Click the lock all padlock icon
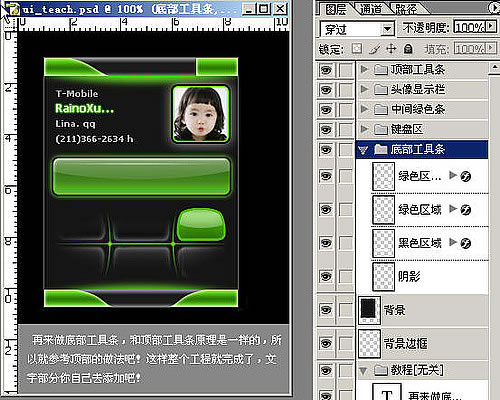 coord(408,49)
